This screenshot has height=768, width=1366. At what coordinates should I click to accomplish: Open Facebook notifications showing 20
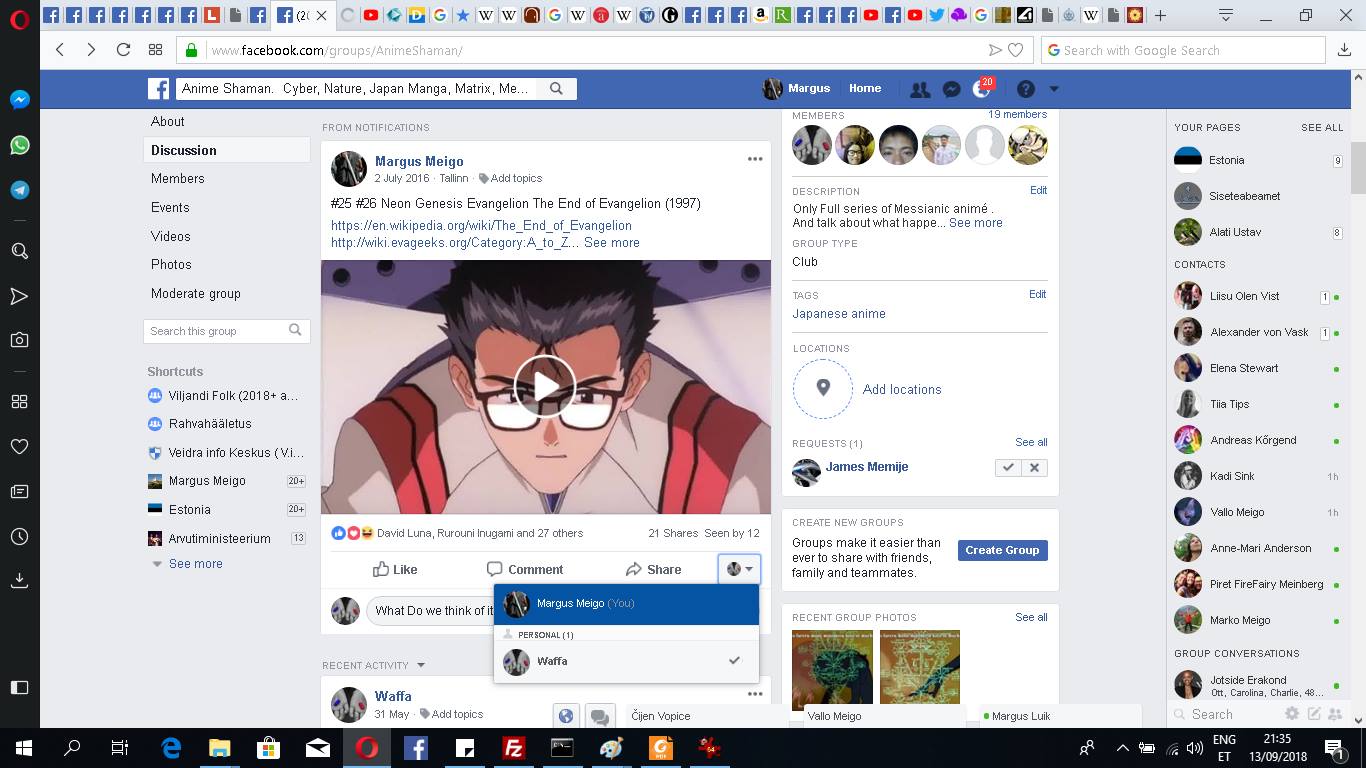982,89
